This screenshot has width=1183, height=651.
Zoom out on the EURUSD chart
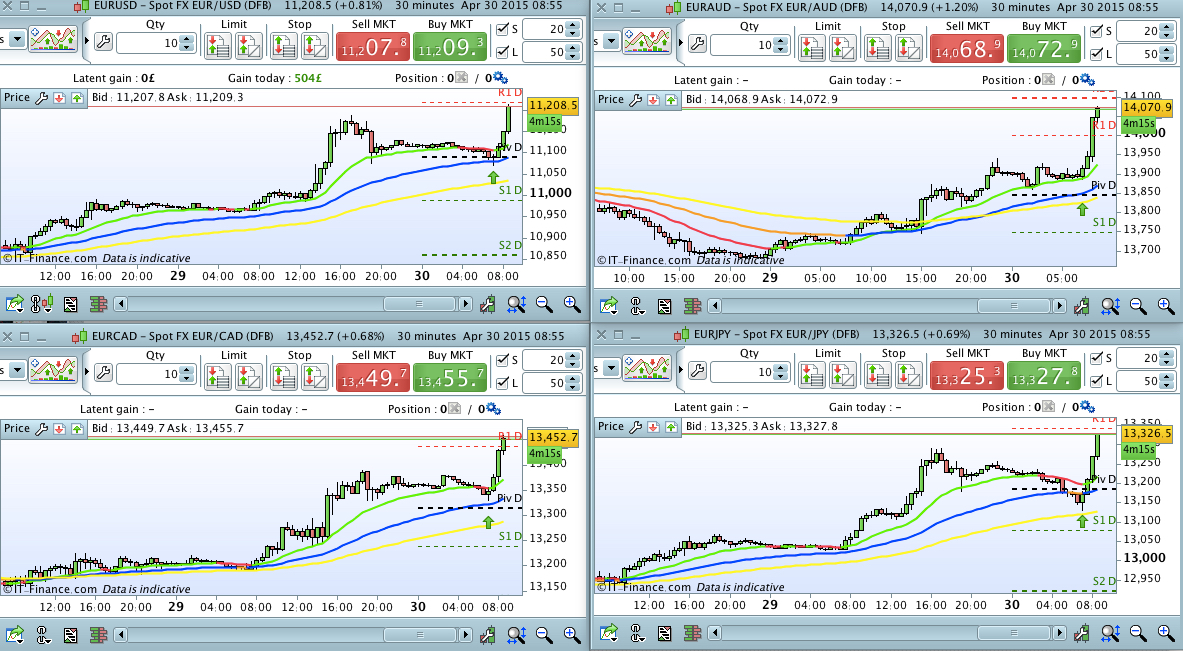(544, 304)
